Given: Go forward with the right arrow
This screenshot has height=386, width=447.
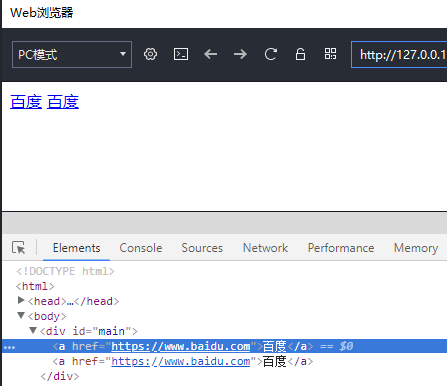Looking at the screenshot, I should (240, 54).
